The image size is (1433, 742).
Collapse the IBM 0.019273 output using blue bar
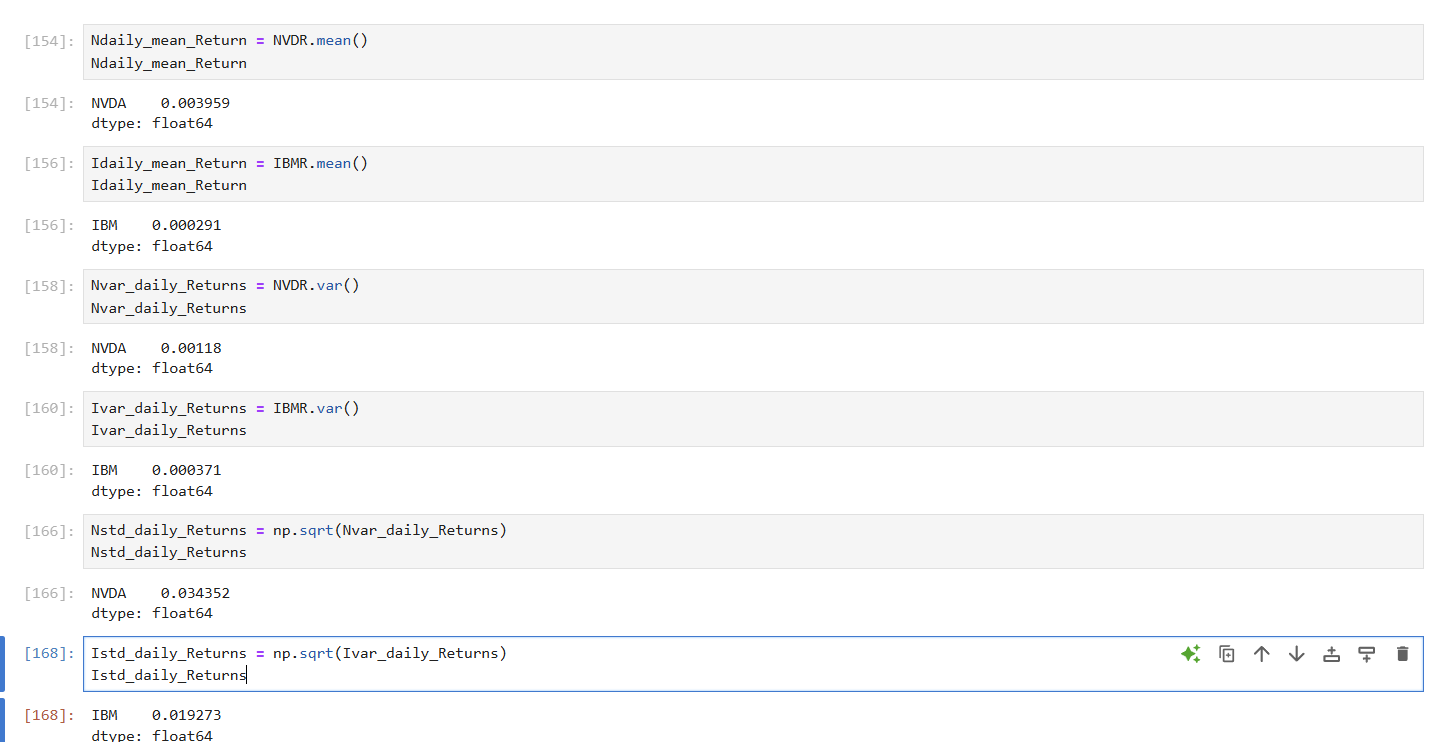(x=3, y=721)
